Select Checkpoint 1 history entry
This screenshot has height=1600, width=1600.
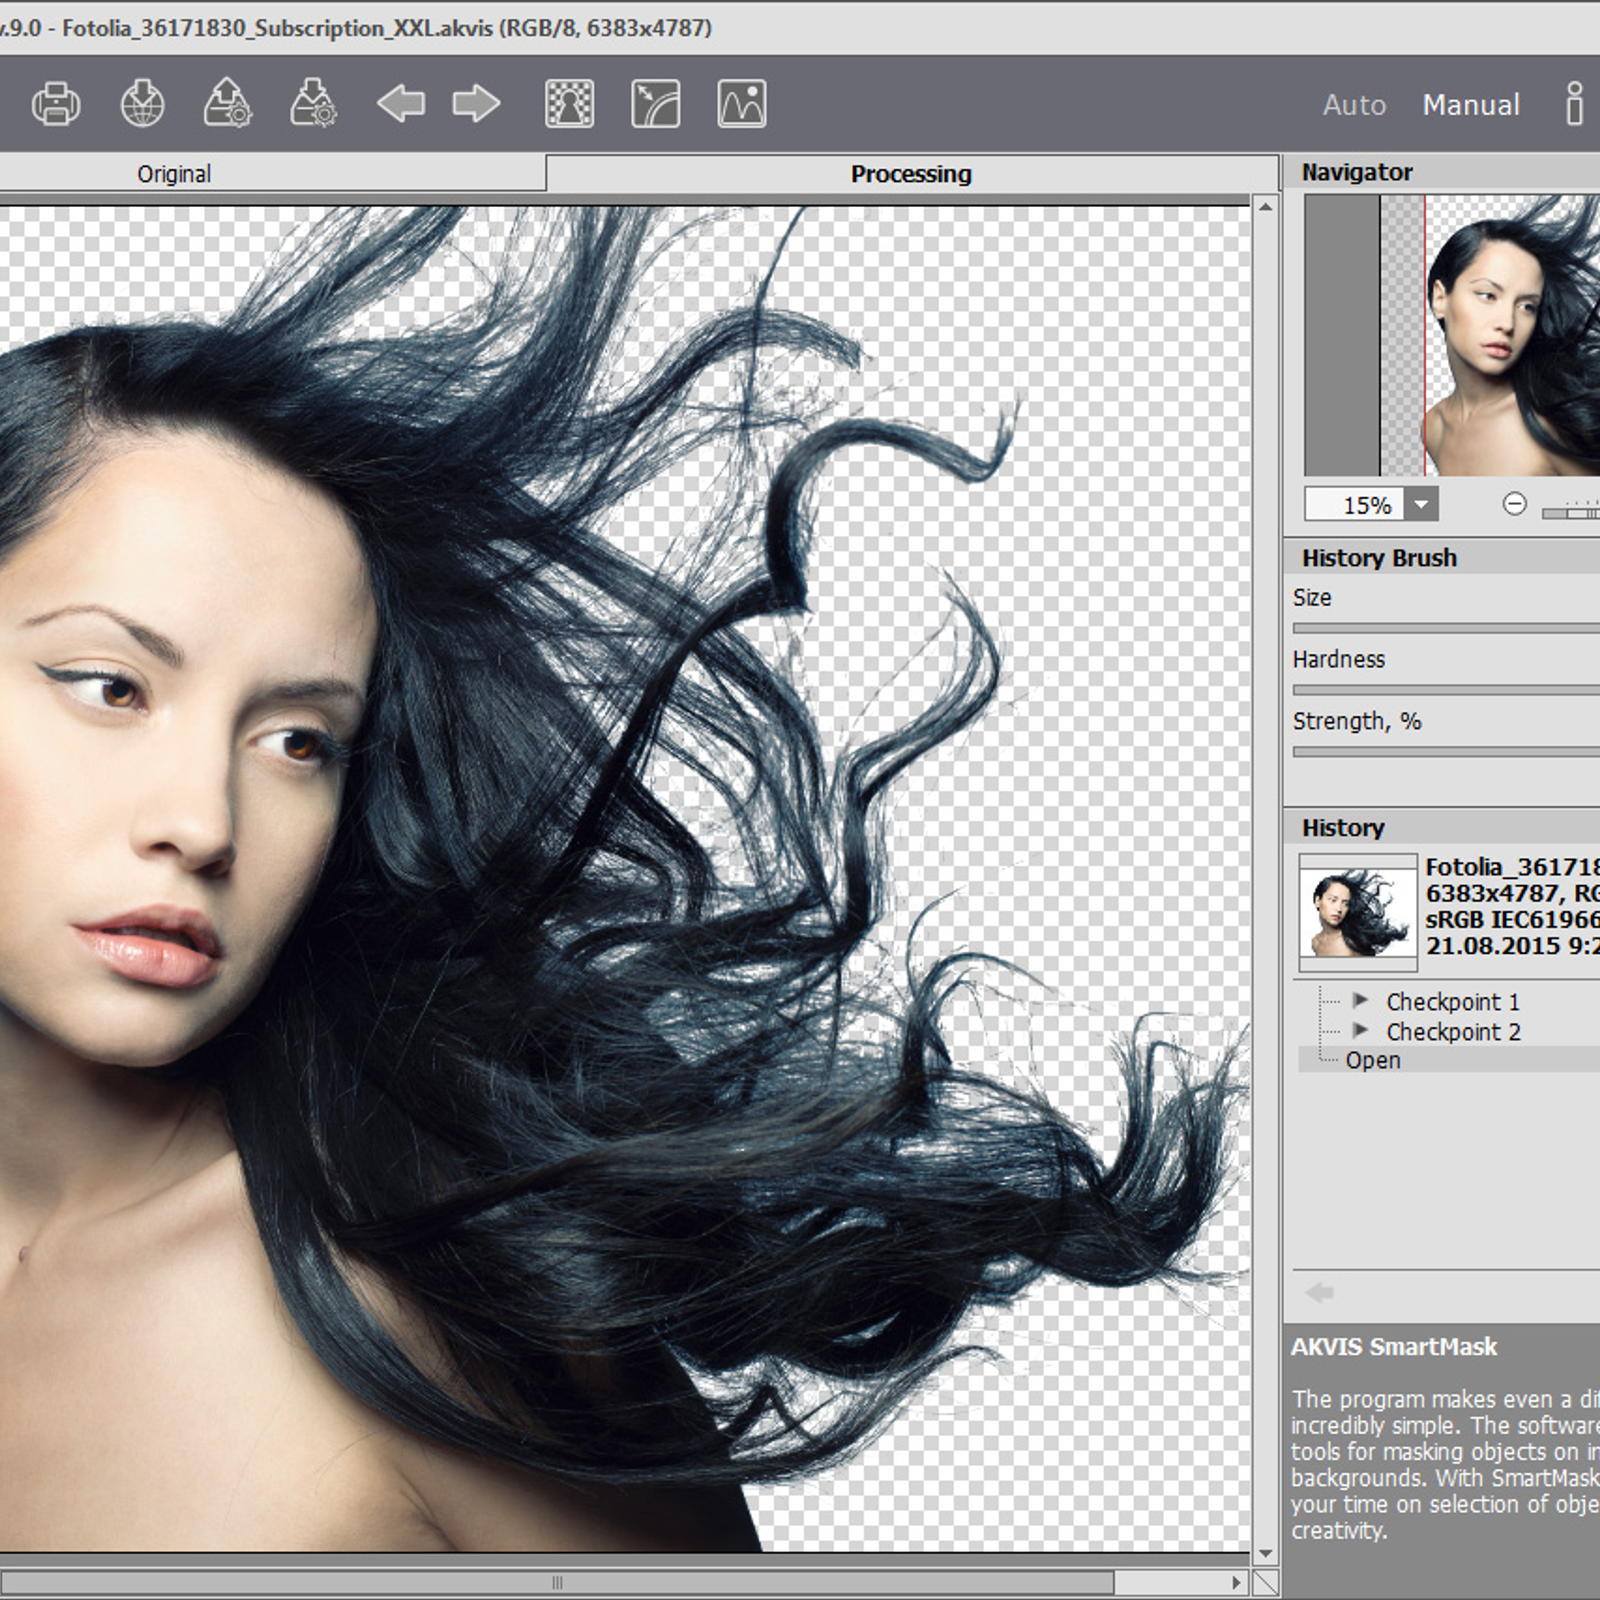click(1452, 1002)
